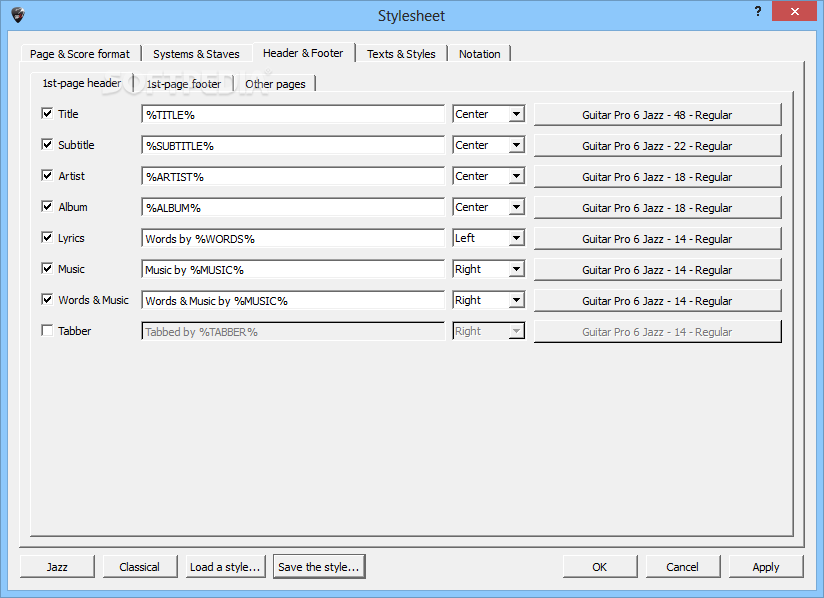Click the Tabbed by %TABBER% field
The height and width of the screenshot is (598, 824).
(x=293, y=331)
